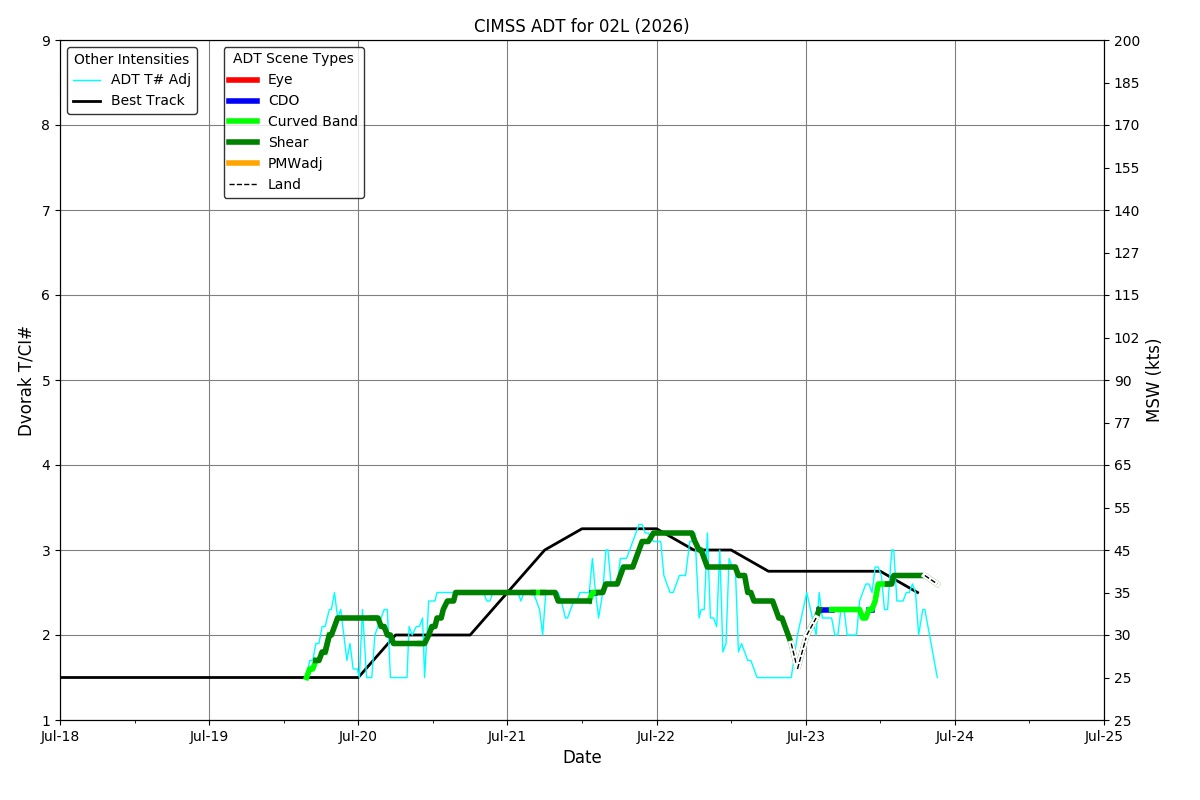Click the red Eye legend swatch
1200x800 pixels.
click(x=243, y=80)
